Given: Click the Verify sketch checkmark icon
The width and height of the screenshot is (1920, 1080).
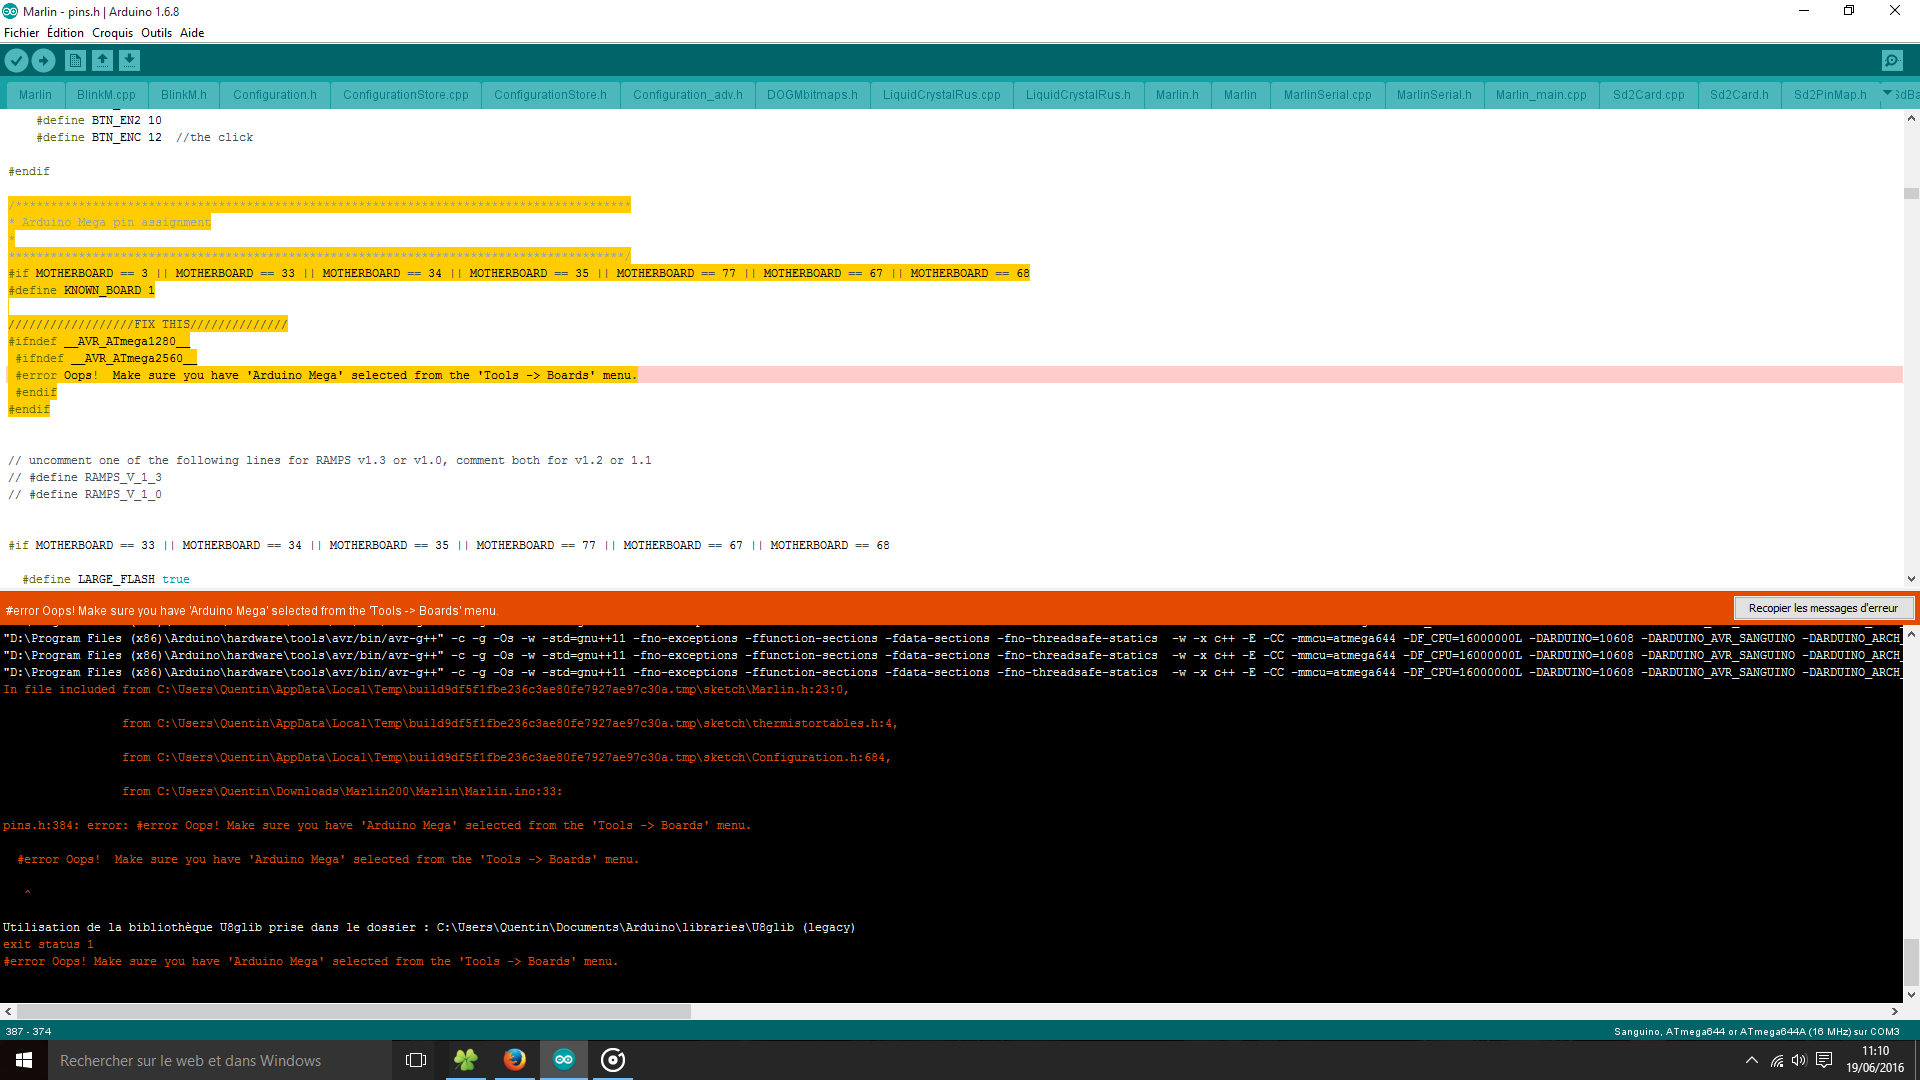Looking at the screenshot, I should click(16, 61).
